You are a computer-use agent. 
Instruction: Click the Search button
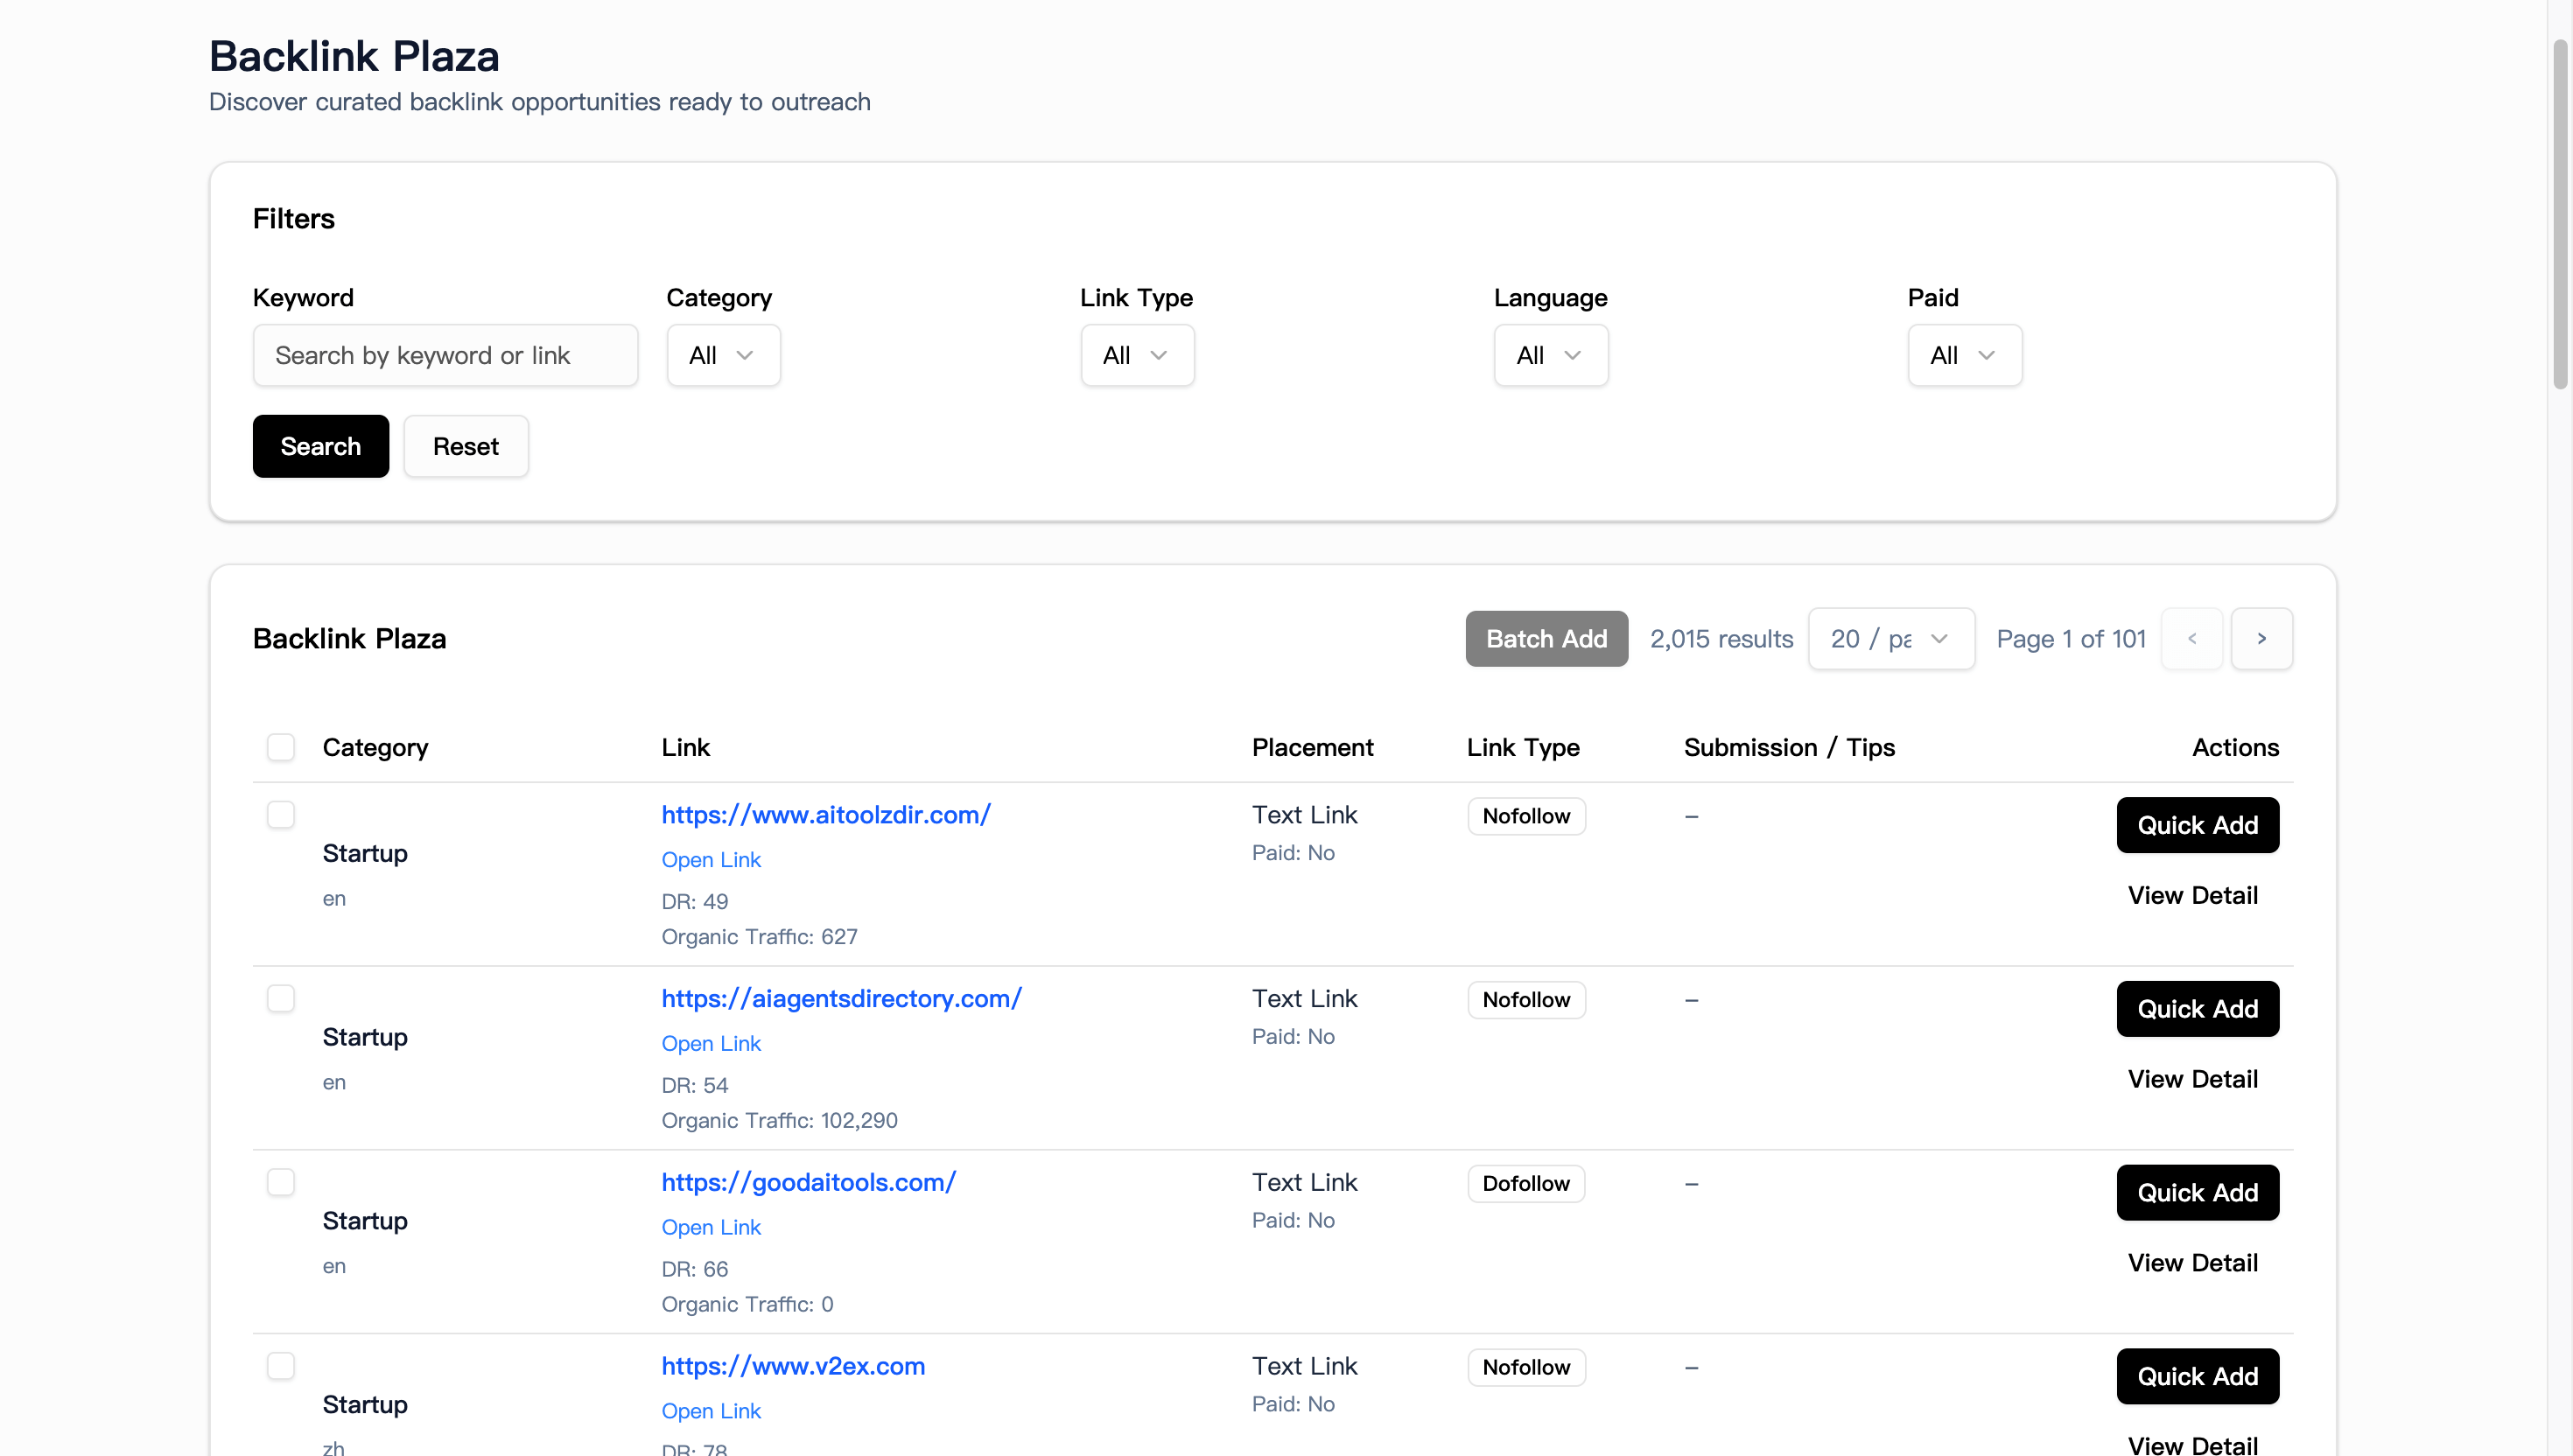click(320, 446)
